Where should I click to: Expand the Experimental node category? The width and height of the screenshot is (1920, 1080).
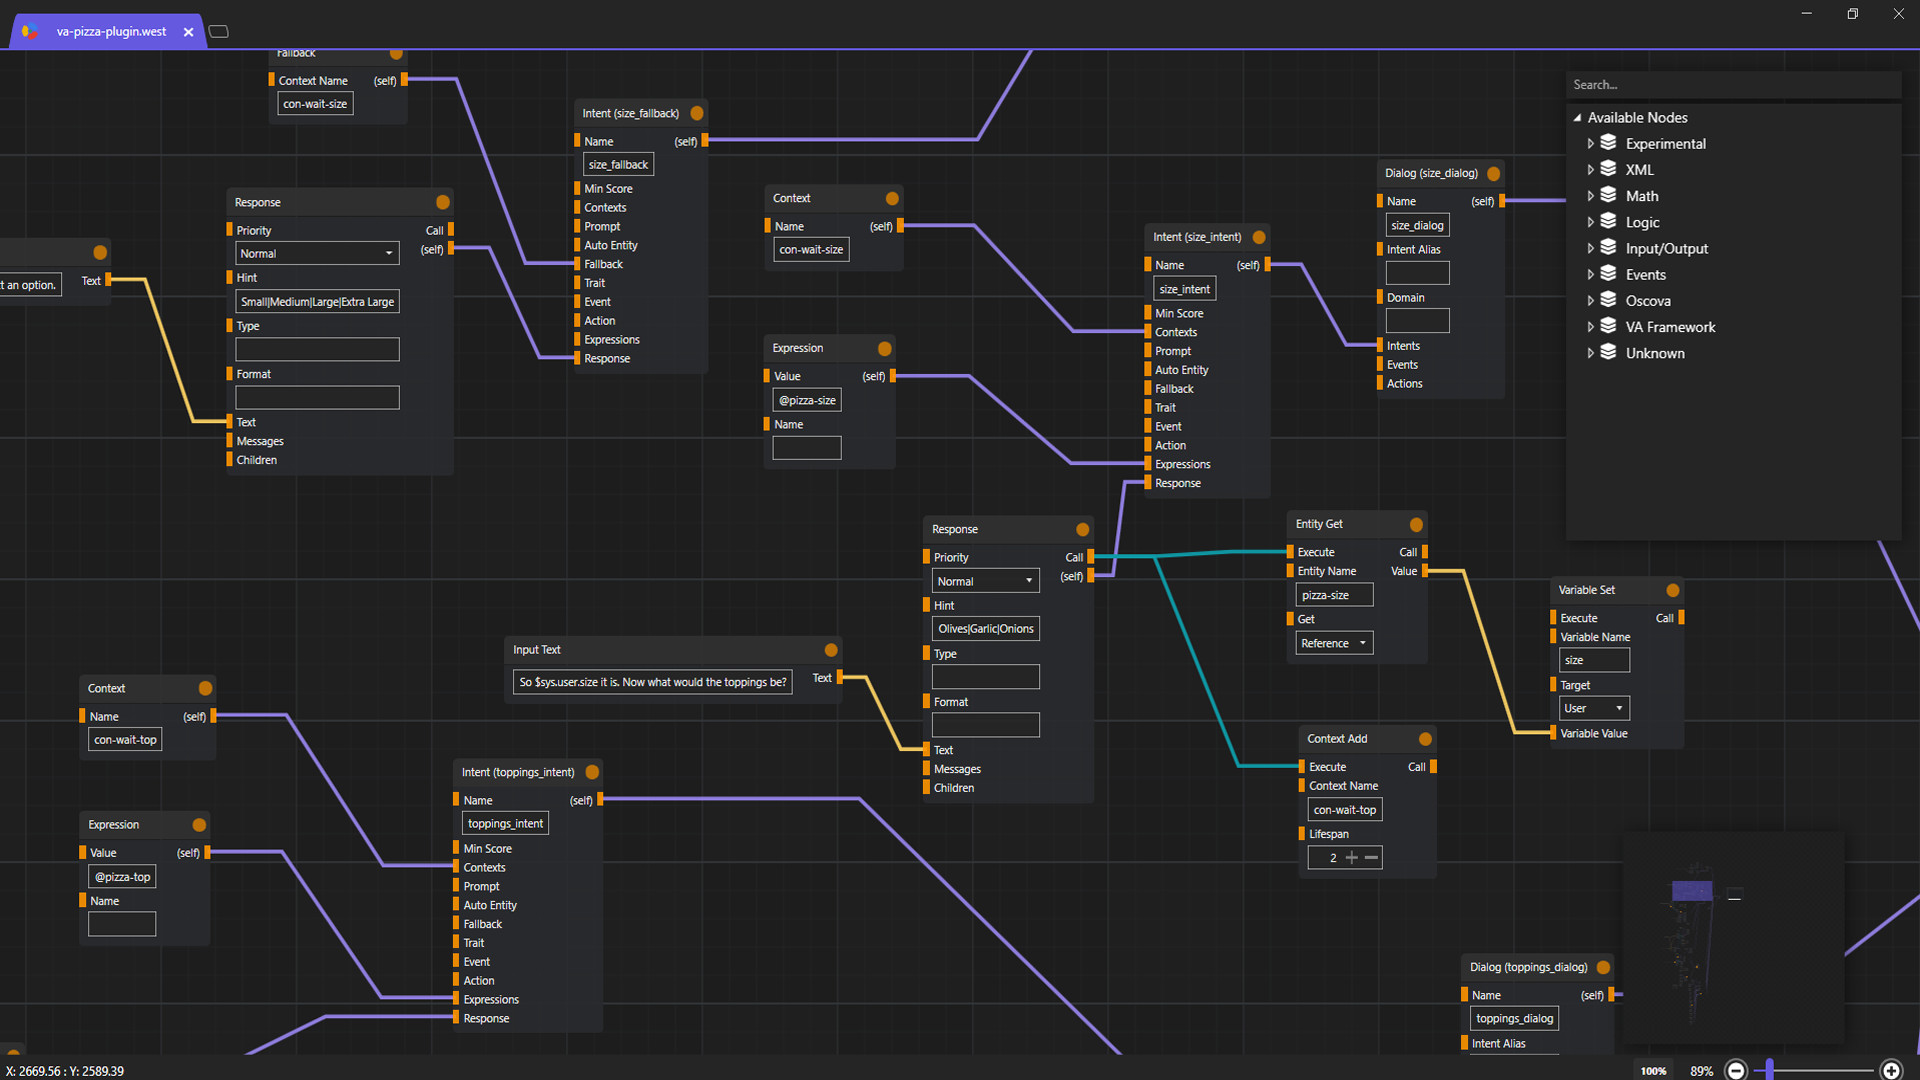(x=1590, y=144)
